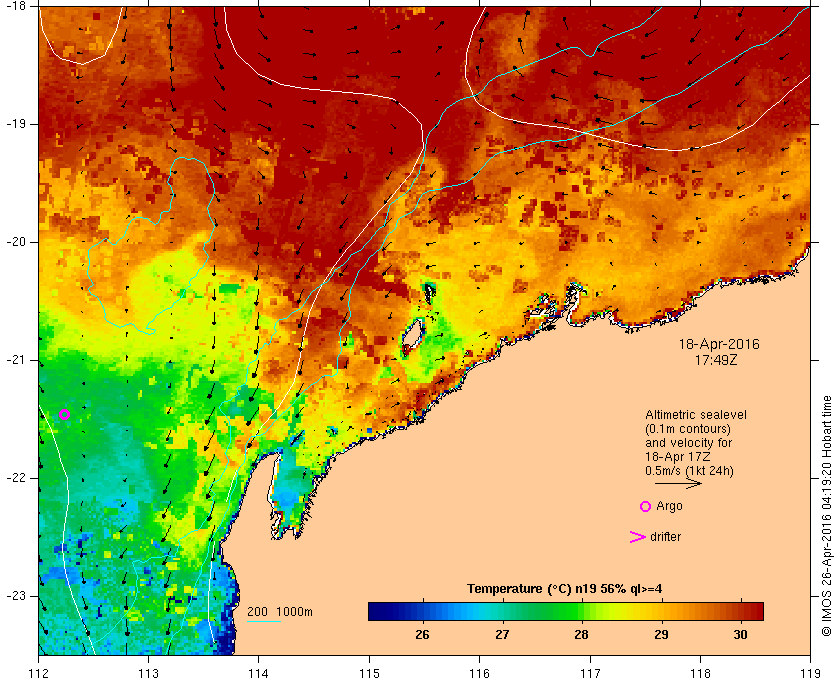The height and width of the screenshot is (680, 840).
Task: Click the longitude axis label 114
Action: [259, 673]
